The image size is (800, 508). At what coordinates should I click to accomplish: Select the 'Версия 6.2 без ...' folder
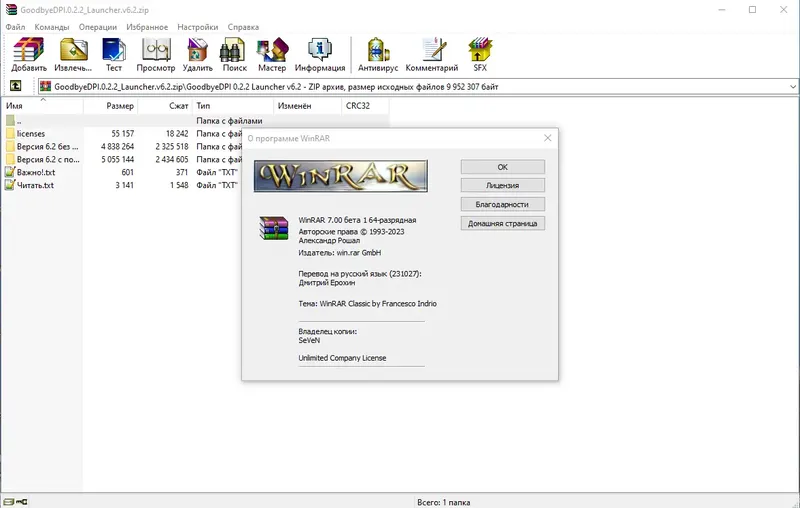click(47, 146)
